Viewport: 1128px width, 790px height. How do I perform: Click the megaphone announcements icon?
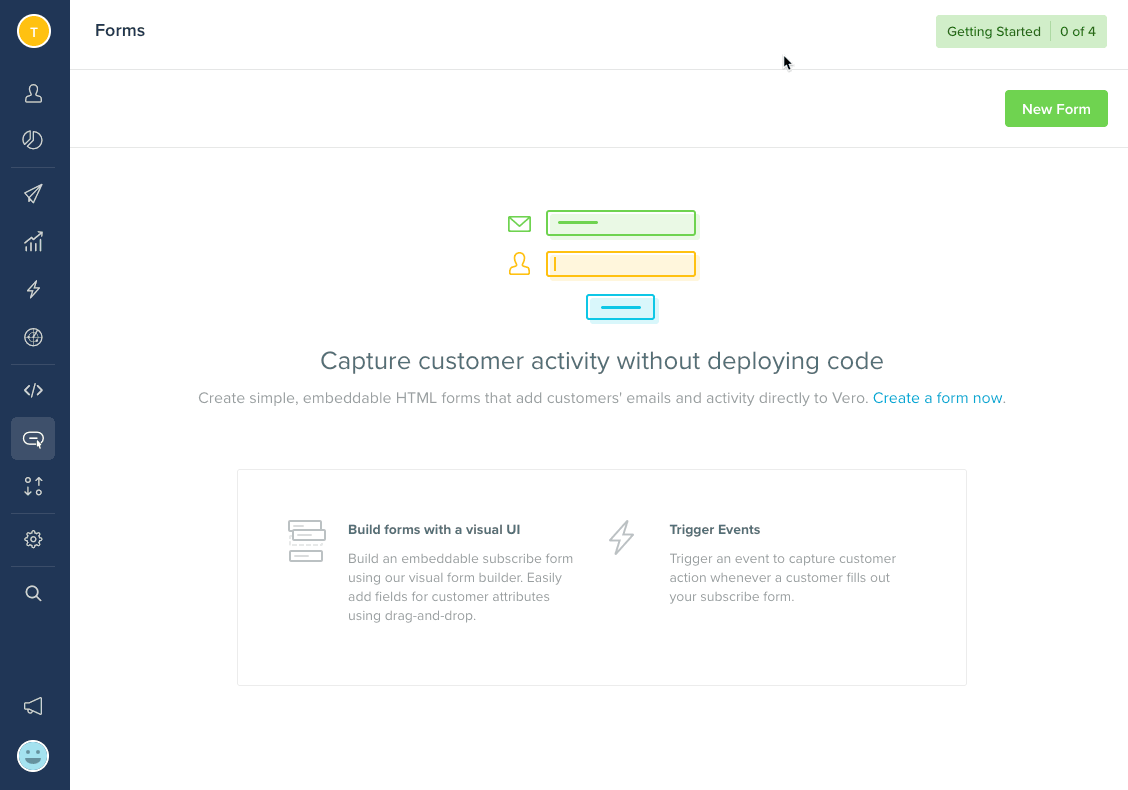33,706
